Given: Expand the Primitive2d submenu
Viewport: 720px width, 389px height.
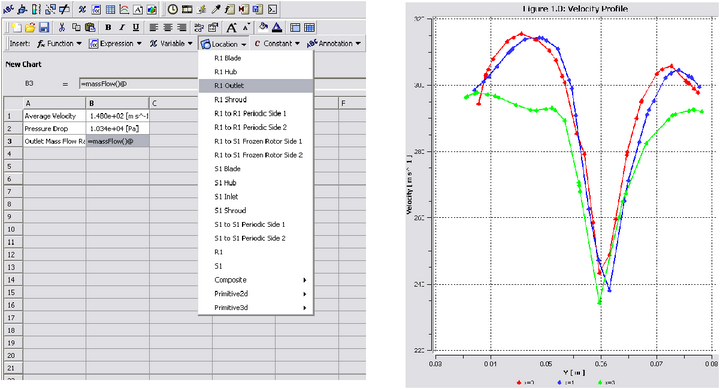Looking at the screenshot, I should [256, 293].
